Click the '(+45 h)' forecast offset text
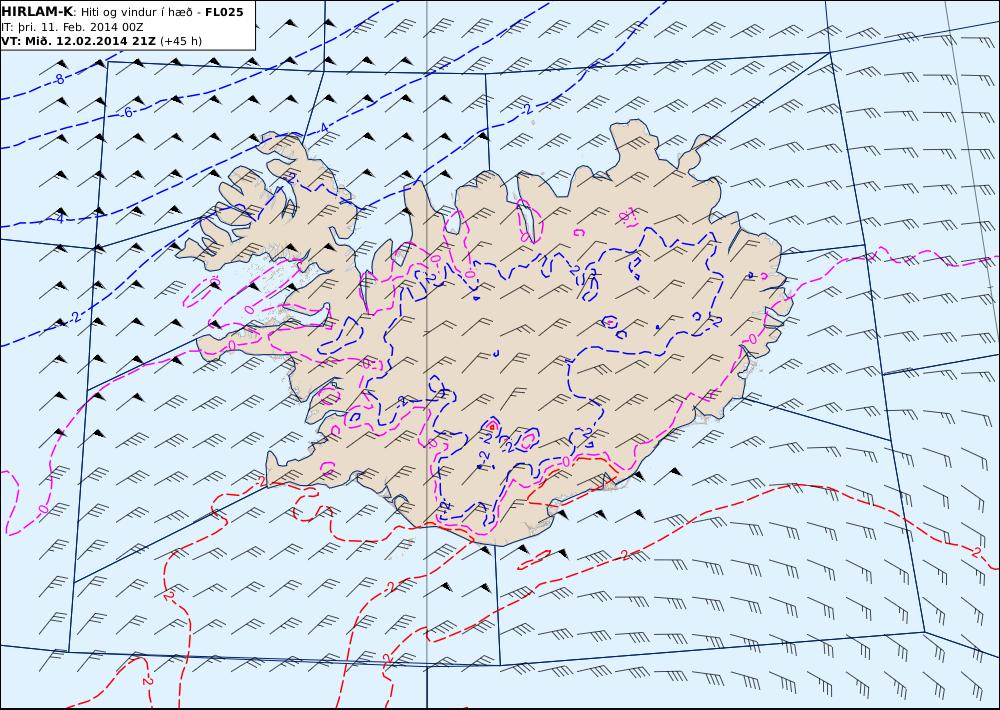This screenshot has height=710, width=1000. point(180,41)
